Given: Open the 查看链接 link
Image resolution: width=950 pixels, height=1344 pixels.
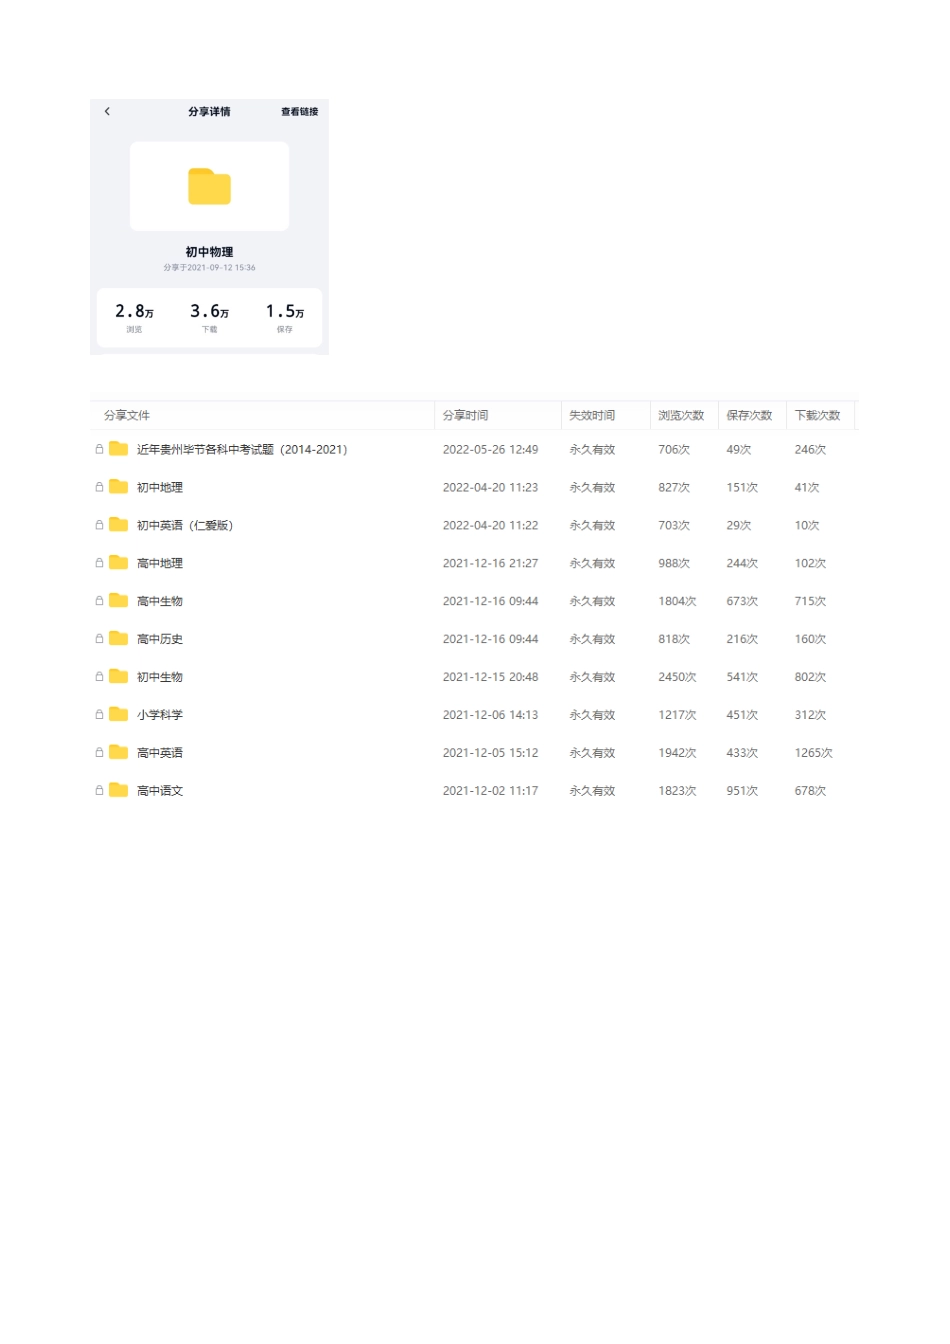Looking at the screenshot, I should click(x=299, y=112).
